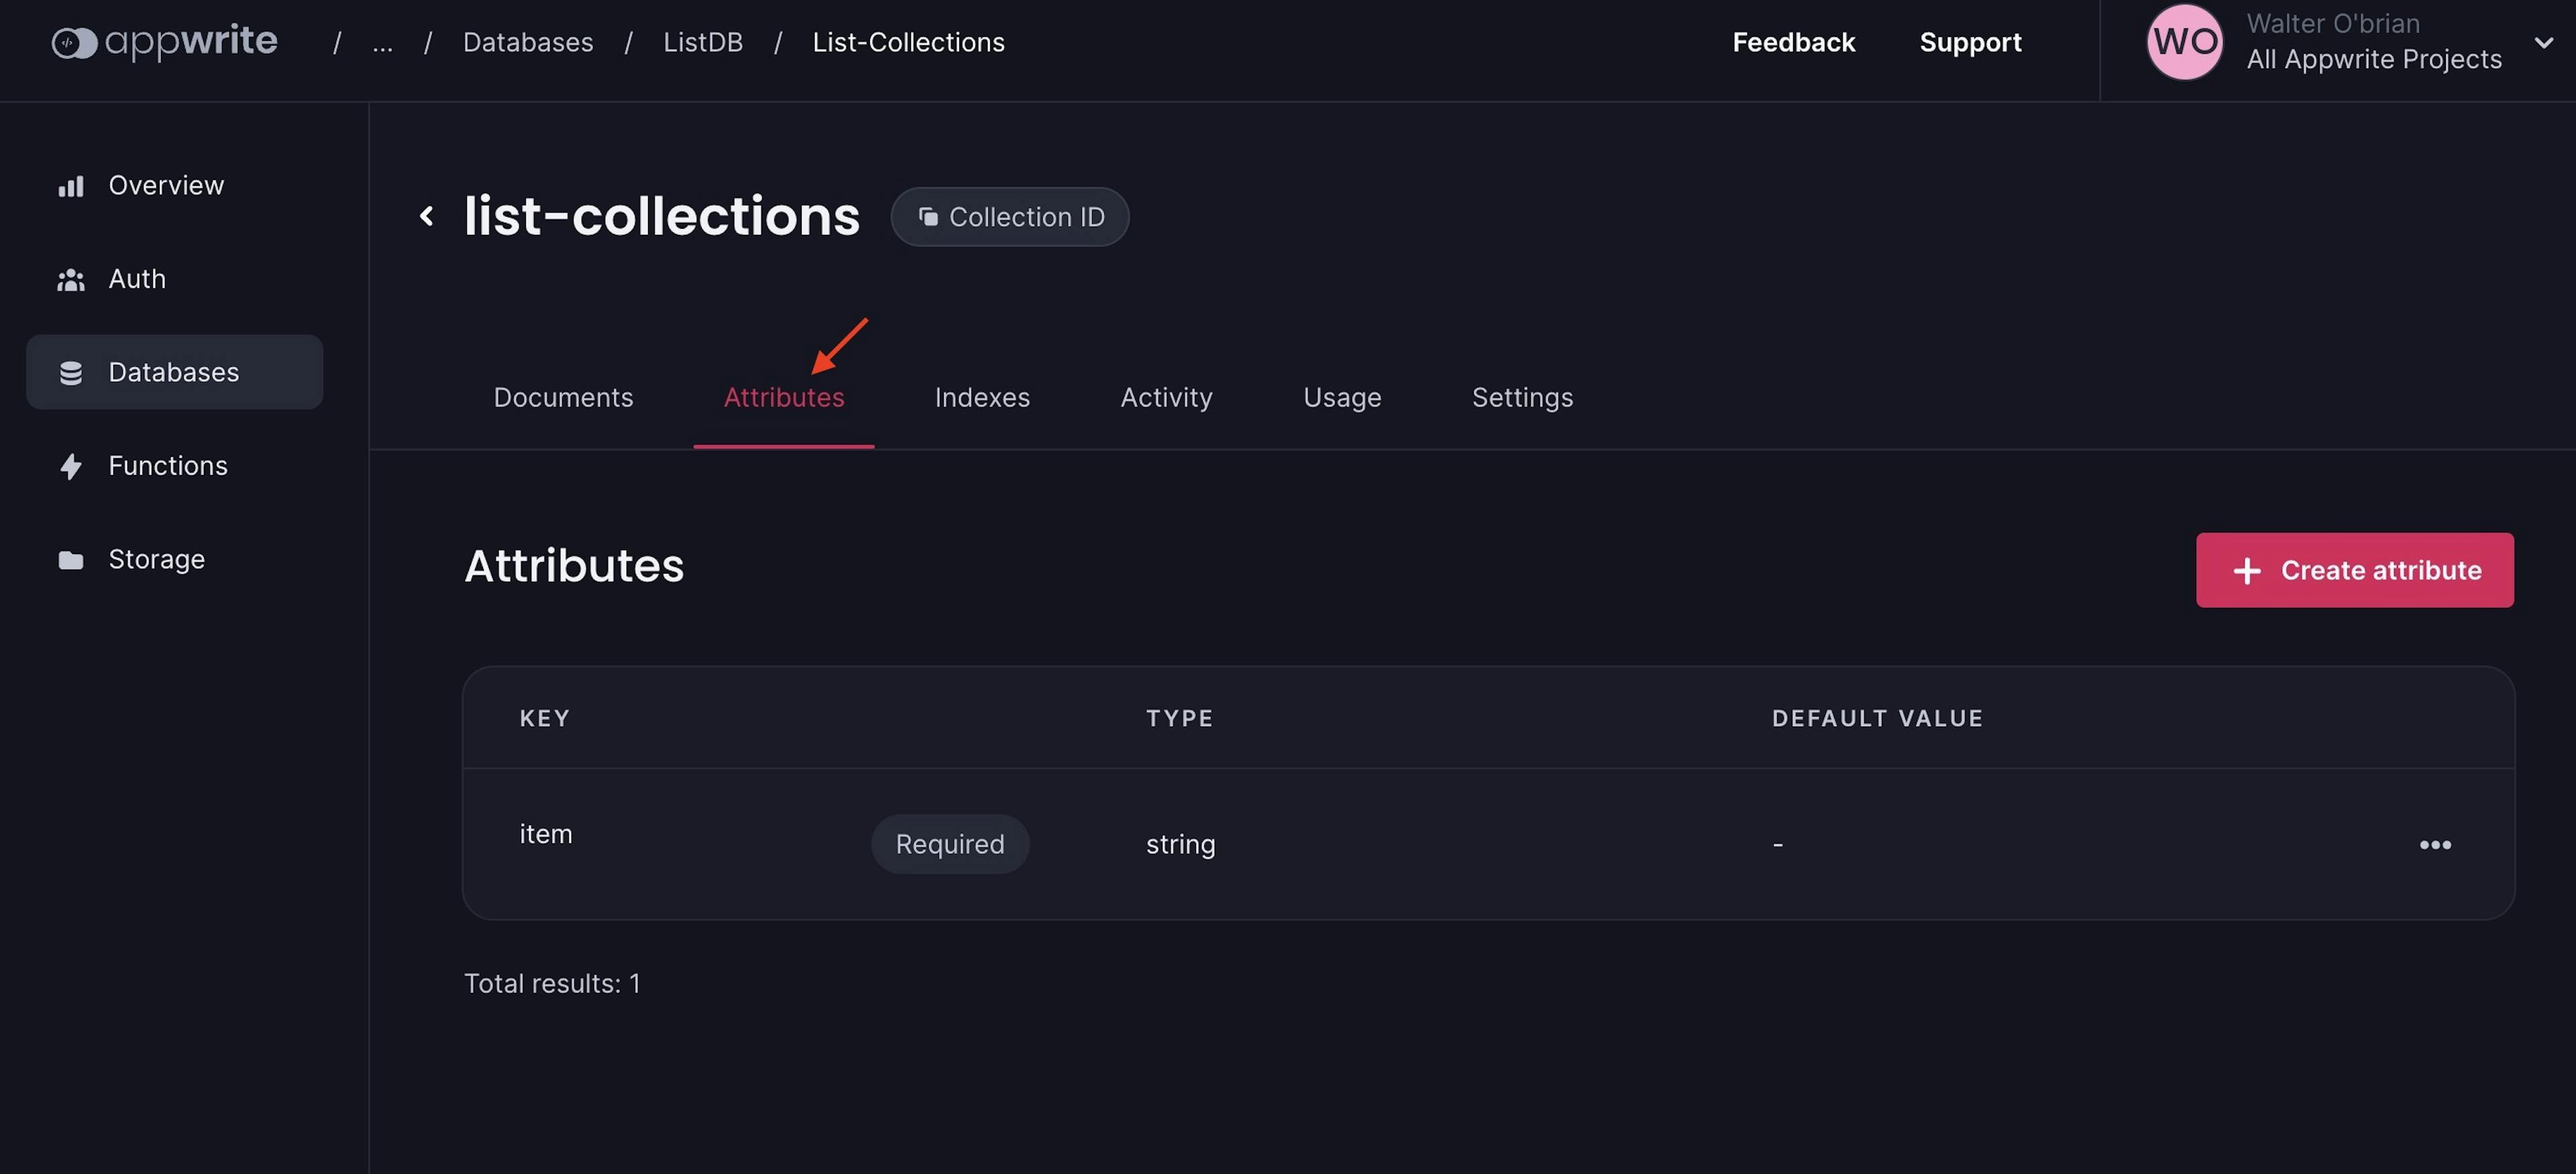Switch to the Documents tab
Image resolution: width=2576 pixels, height=1174 pixels.
pyautogui.click(x=563, y=398)
